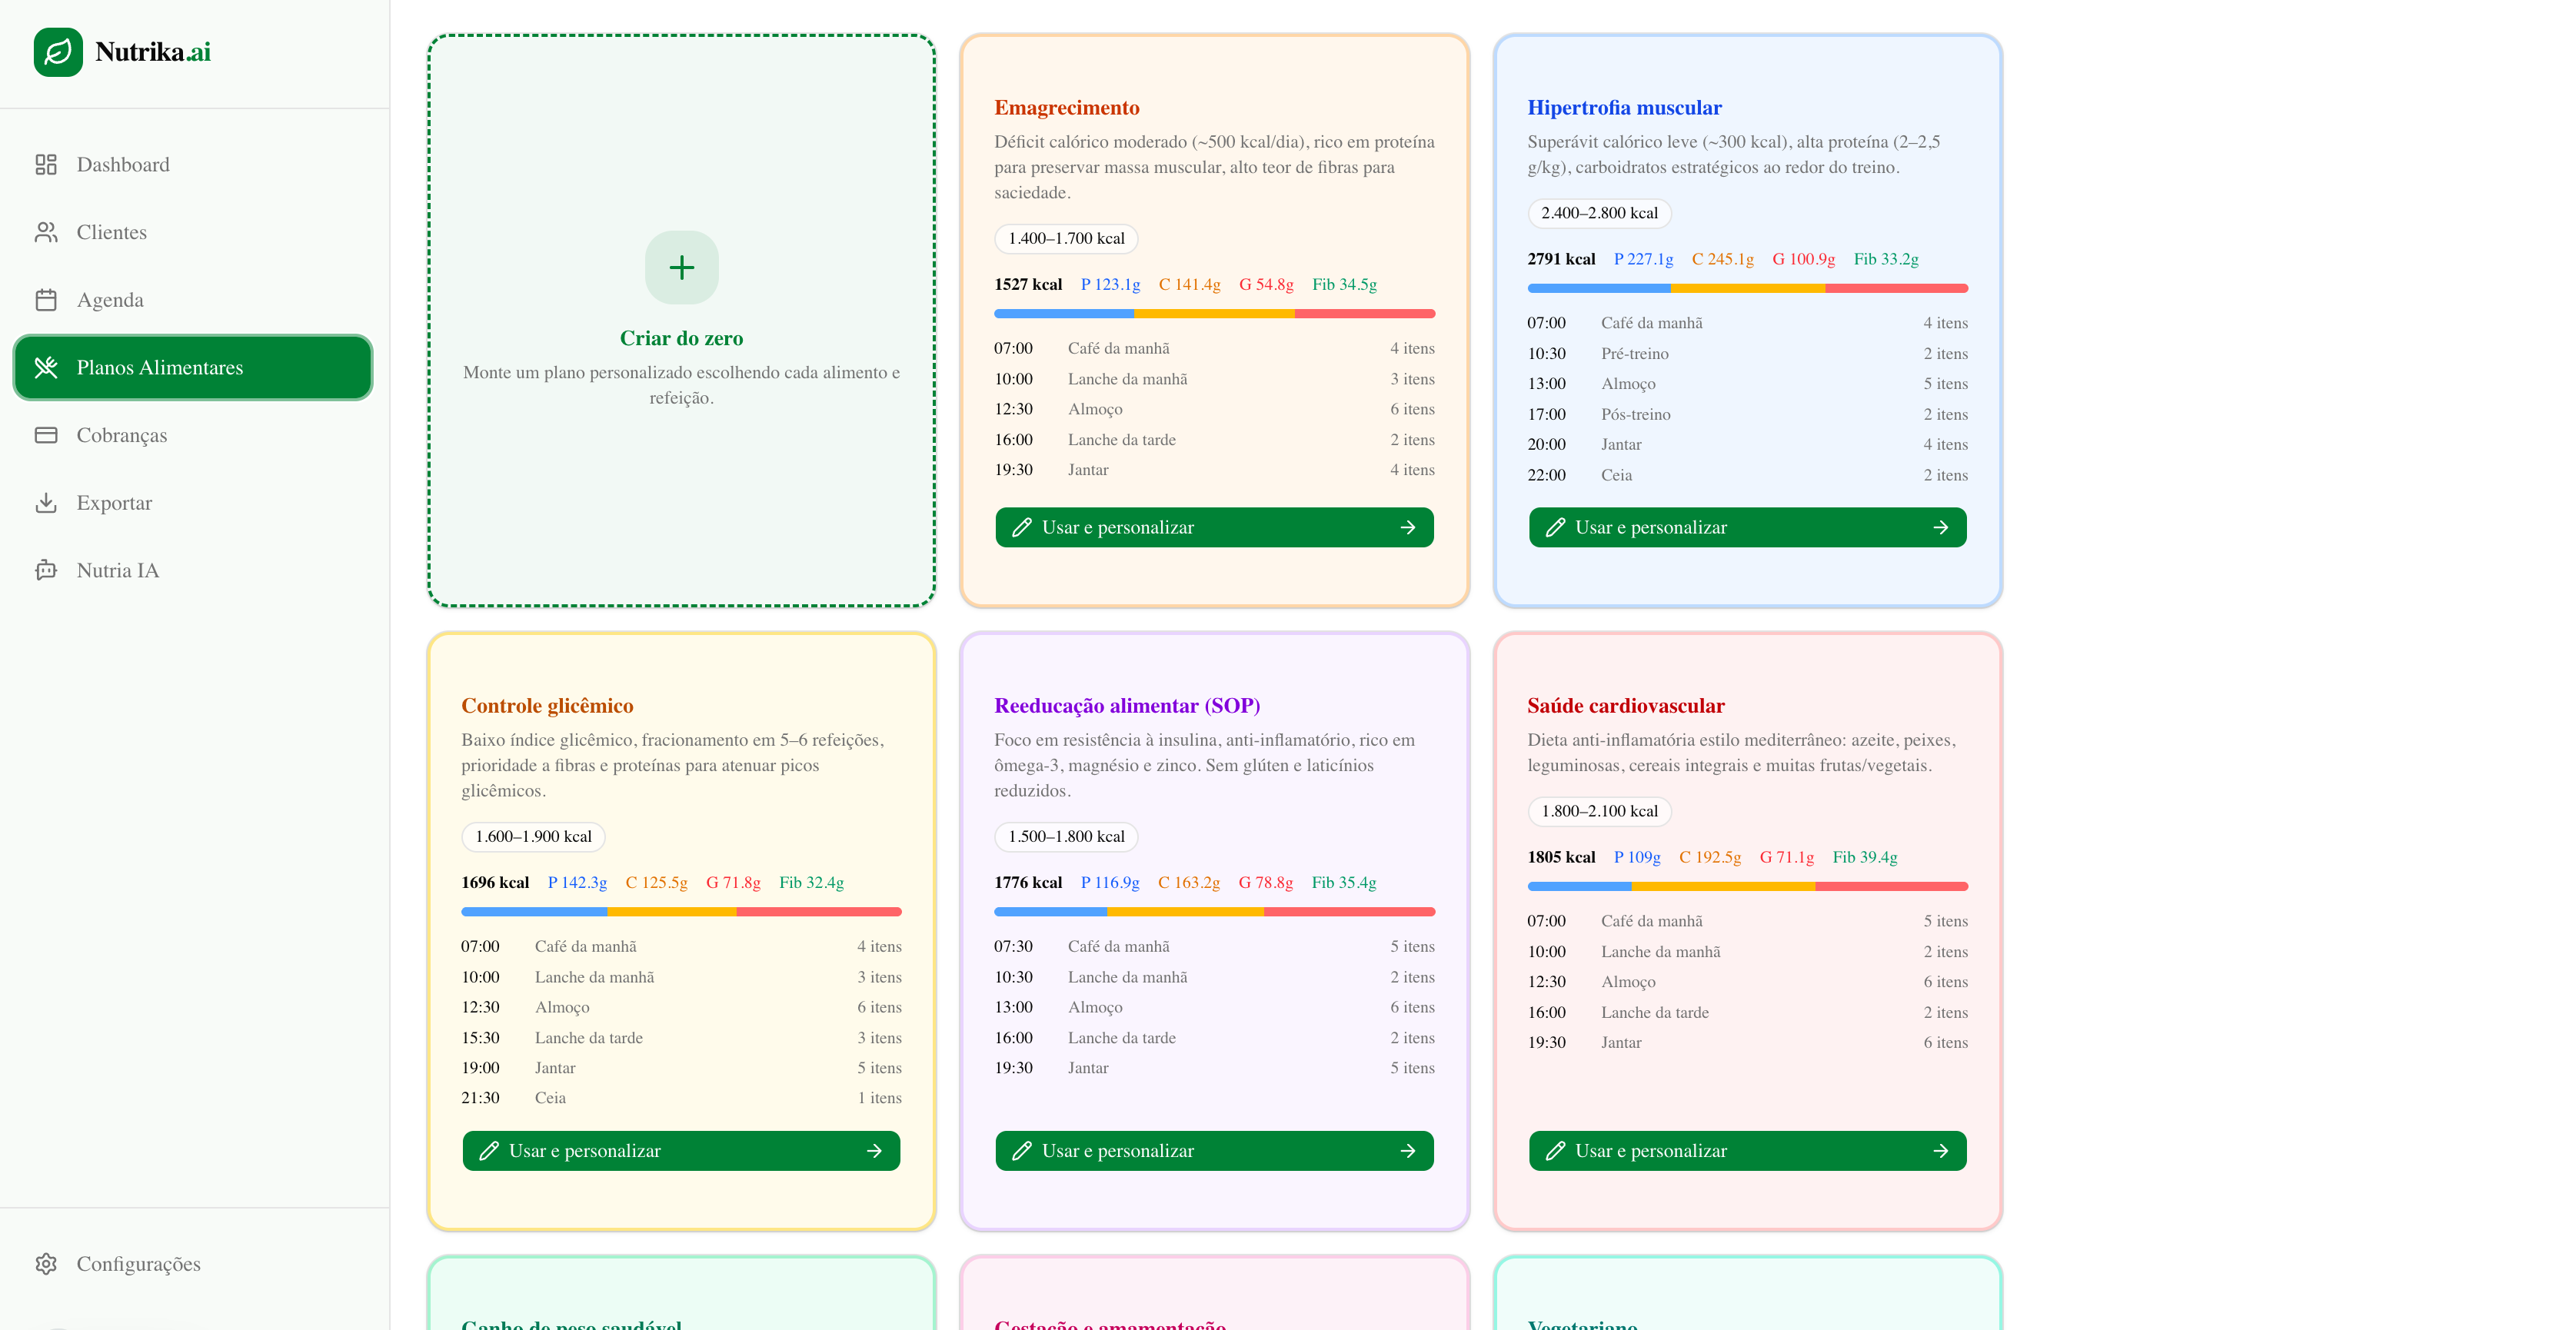Click the 1.600–1.900 kcal badge
Image resolution: width=2576 pixels, height=1330 pixels.
(x=533, y=837)
